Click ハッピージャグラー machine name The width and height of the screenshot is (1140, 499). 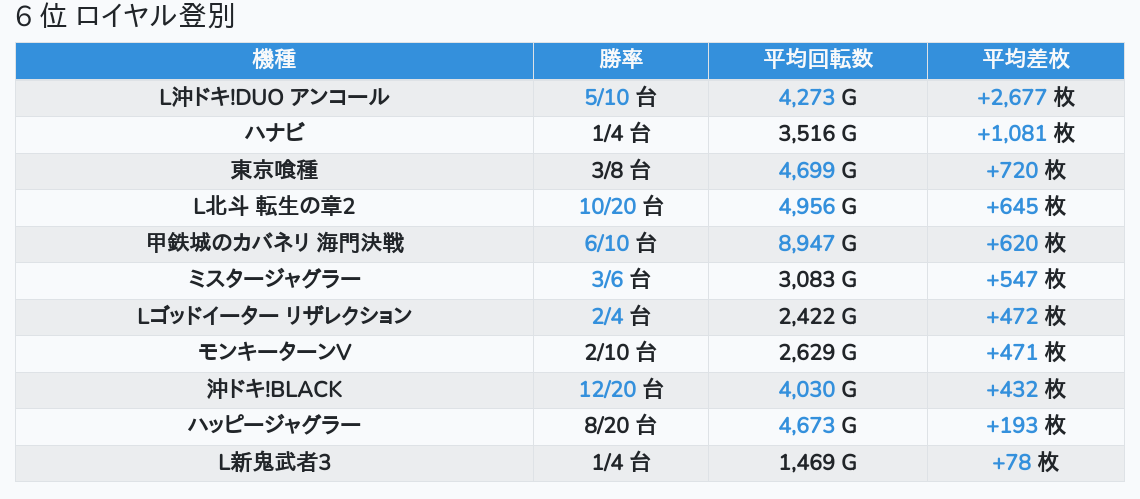click(x=274, y=425)
